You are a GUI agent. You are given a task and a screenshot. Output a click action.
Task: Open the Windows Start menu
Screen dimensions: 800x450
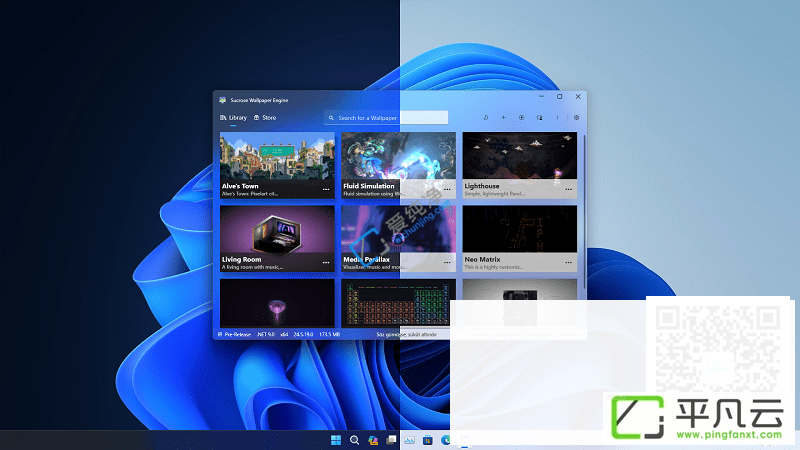[x=336, y=440]
